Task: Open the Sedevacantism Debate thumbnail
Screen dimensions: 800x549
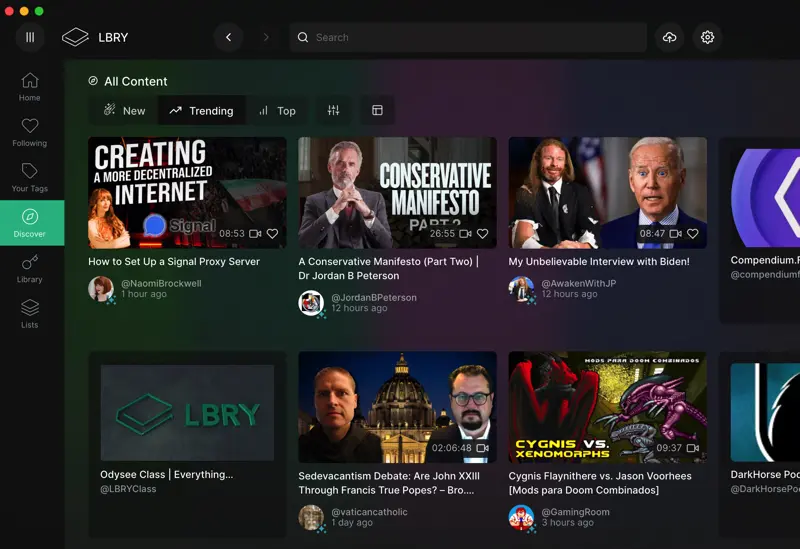Action: [397, 407]
